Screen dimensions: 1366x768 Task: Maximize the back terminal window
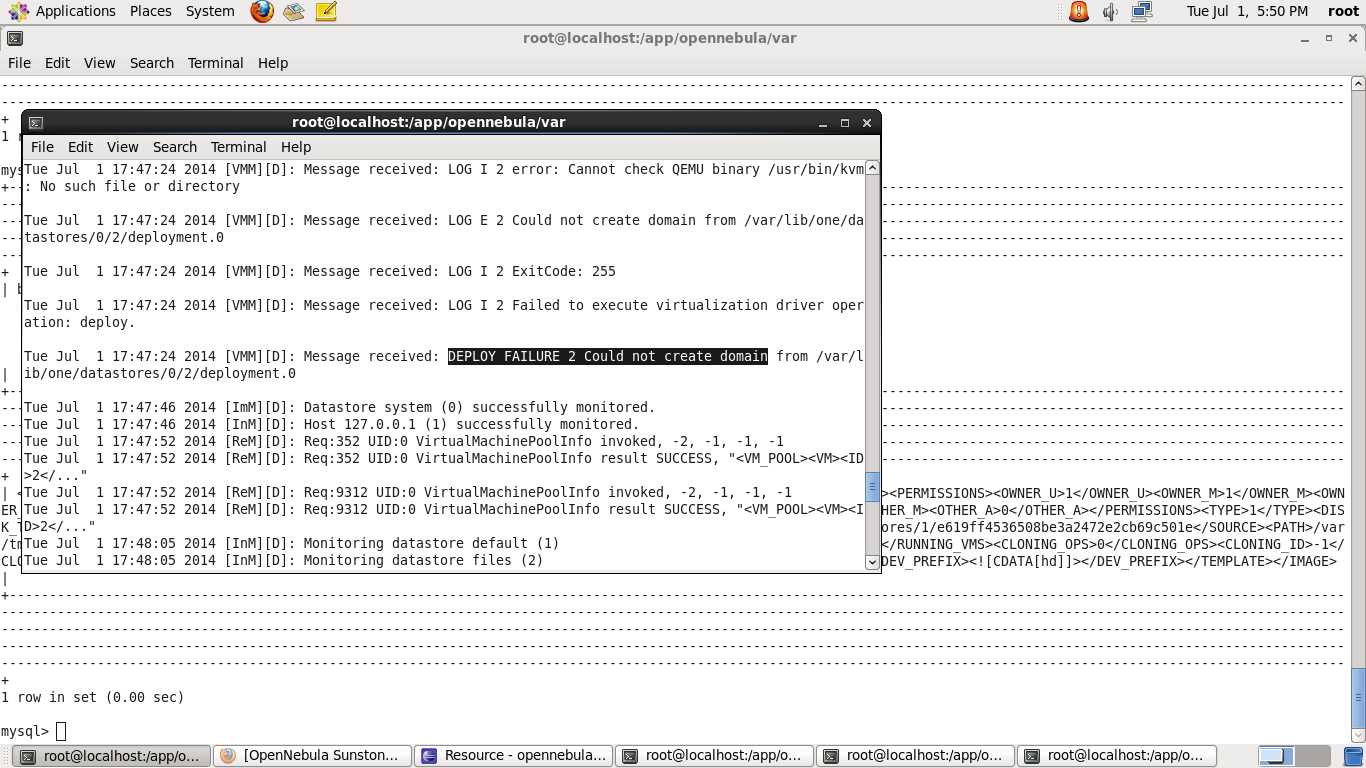point(1328,39)
